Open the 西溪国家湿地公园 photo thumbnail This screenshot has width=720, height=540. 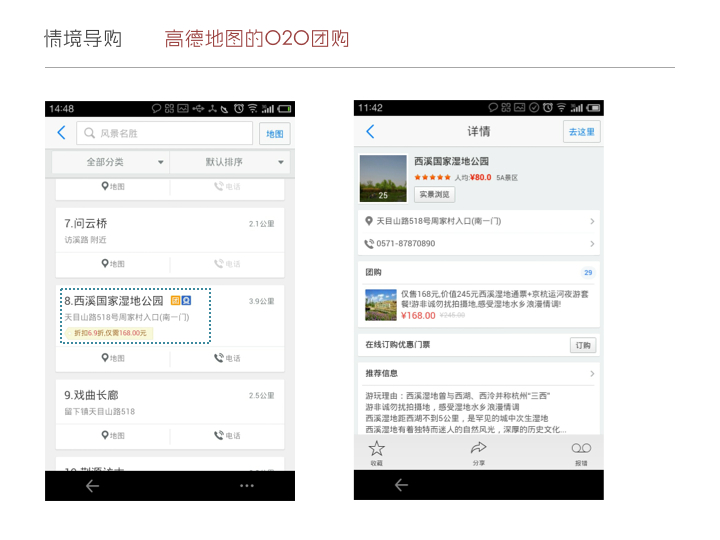pos(382,178)
